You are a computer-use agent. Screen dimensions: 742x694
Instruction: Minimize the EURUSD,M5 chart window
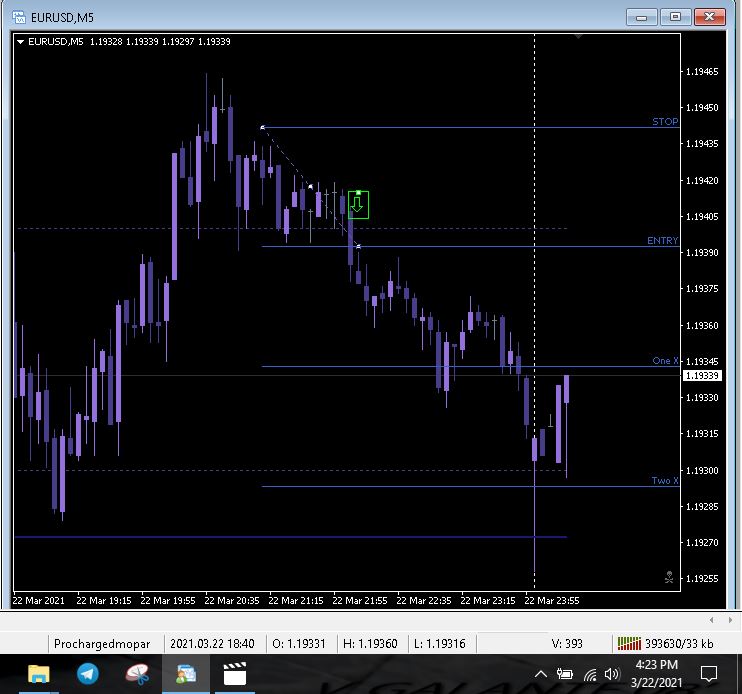coord(642,17)
